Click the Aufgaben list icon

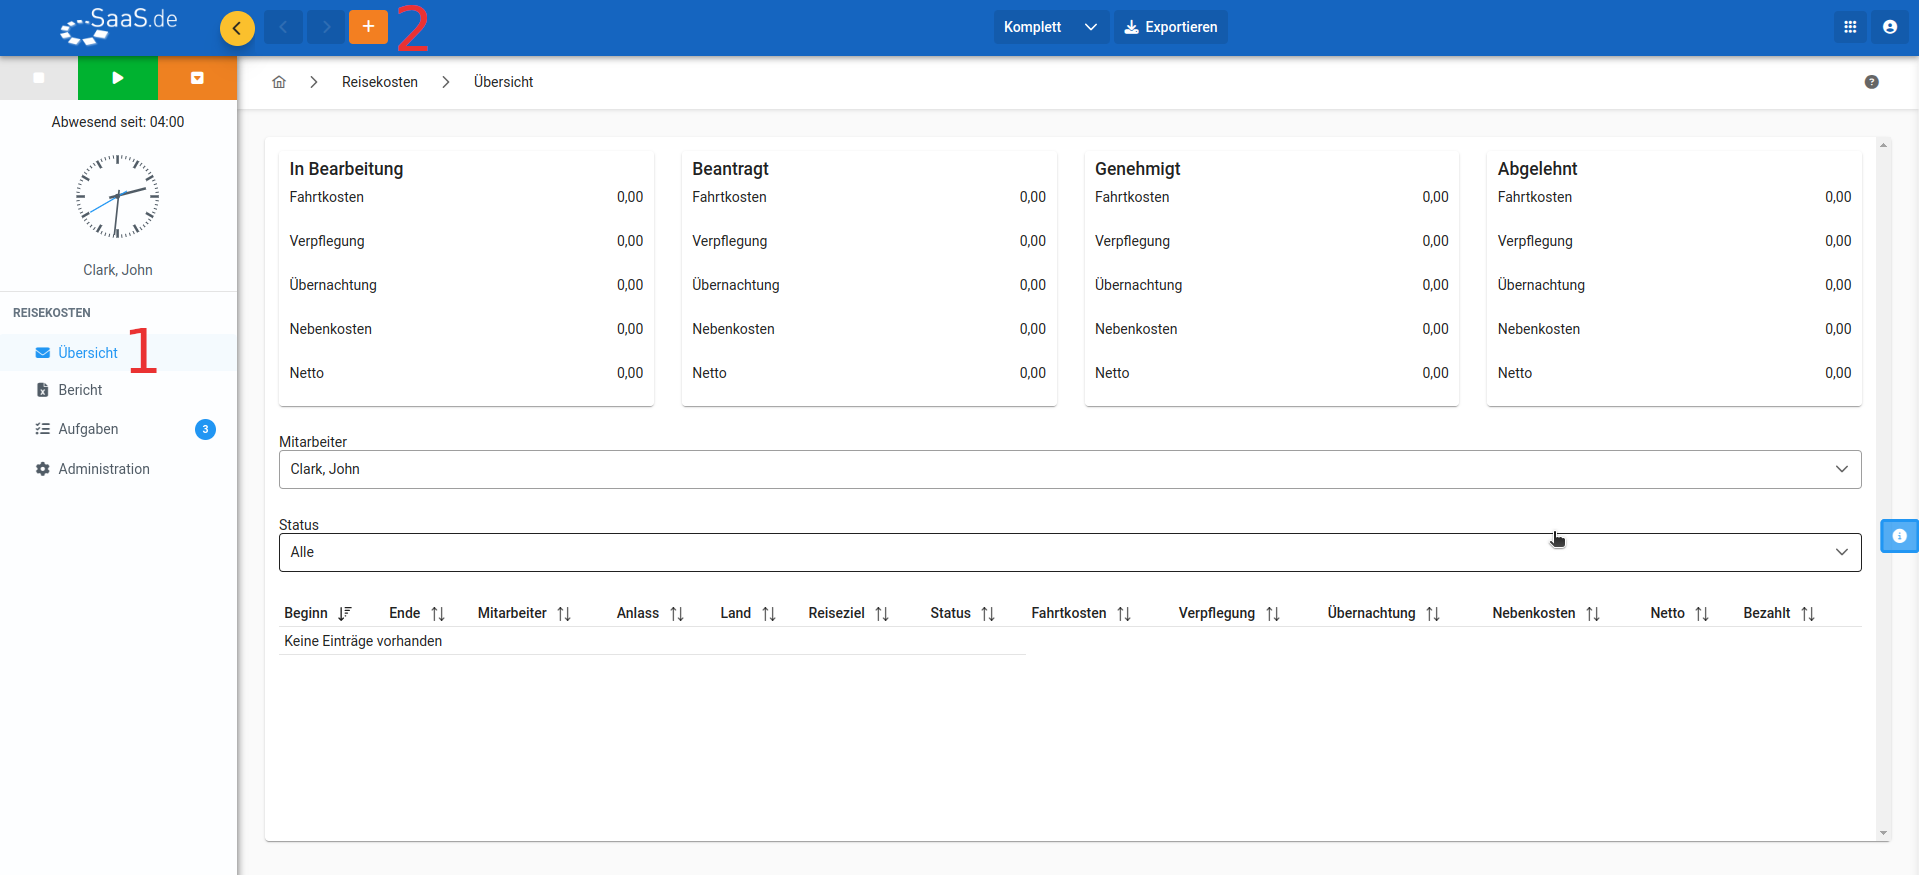tap(42, 429)
